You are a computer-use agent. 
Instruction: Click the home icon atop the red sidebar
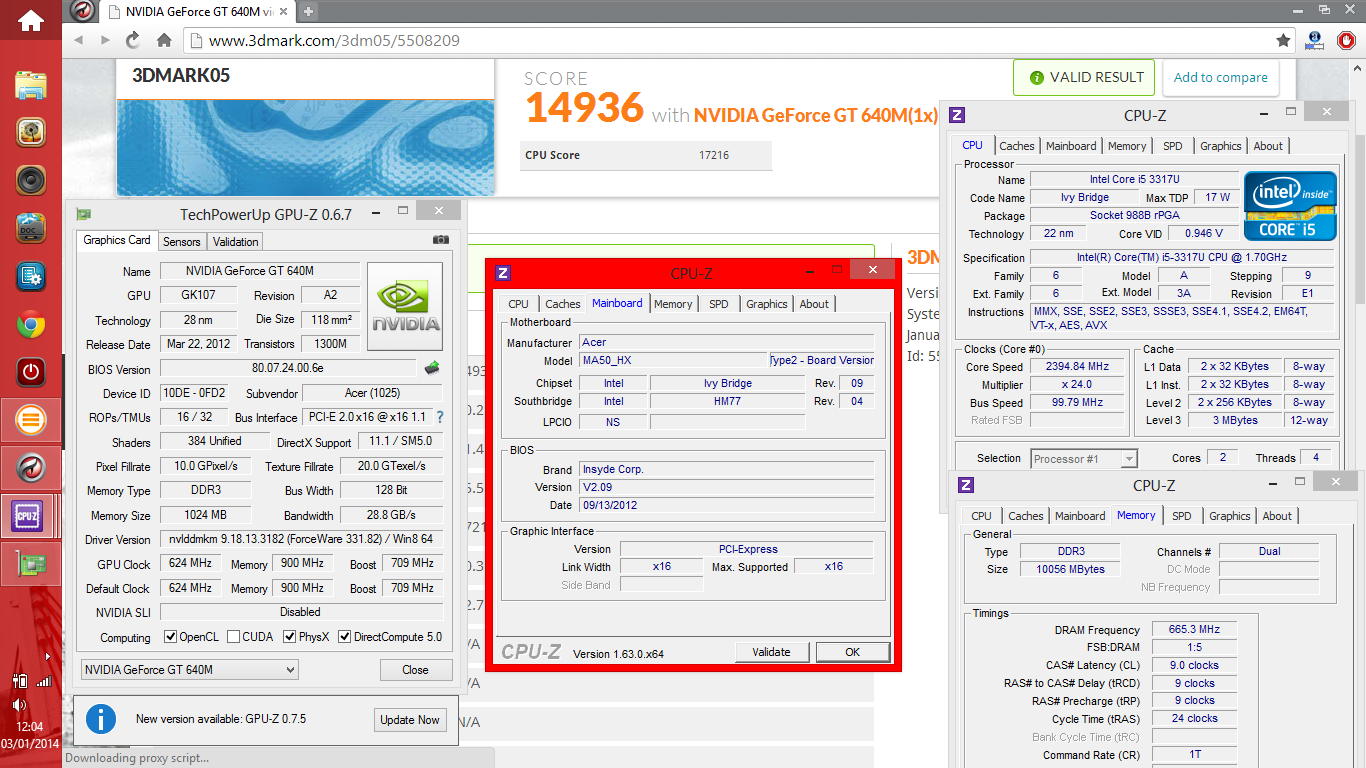point(31,19)
